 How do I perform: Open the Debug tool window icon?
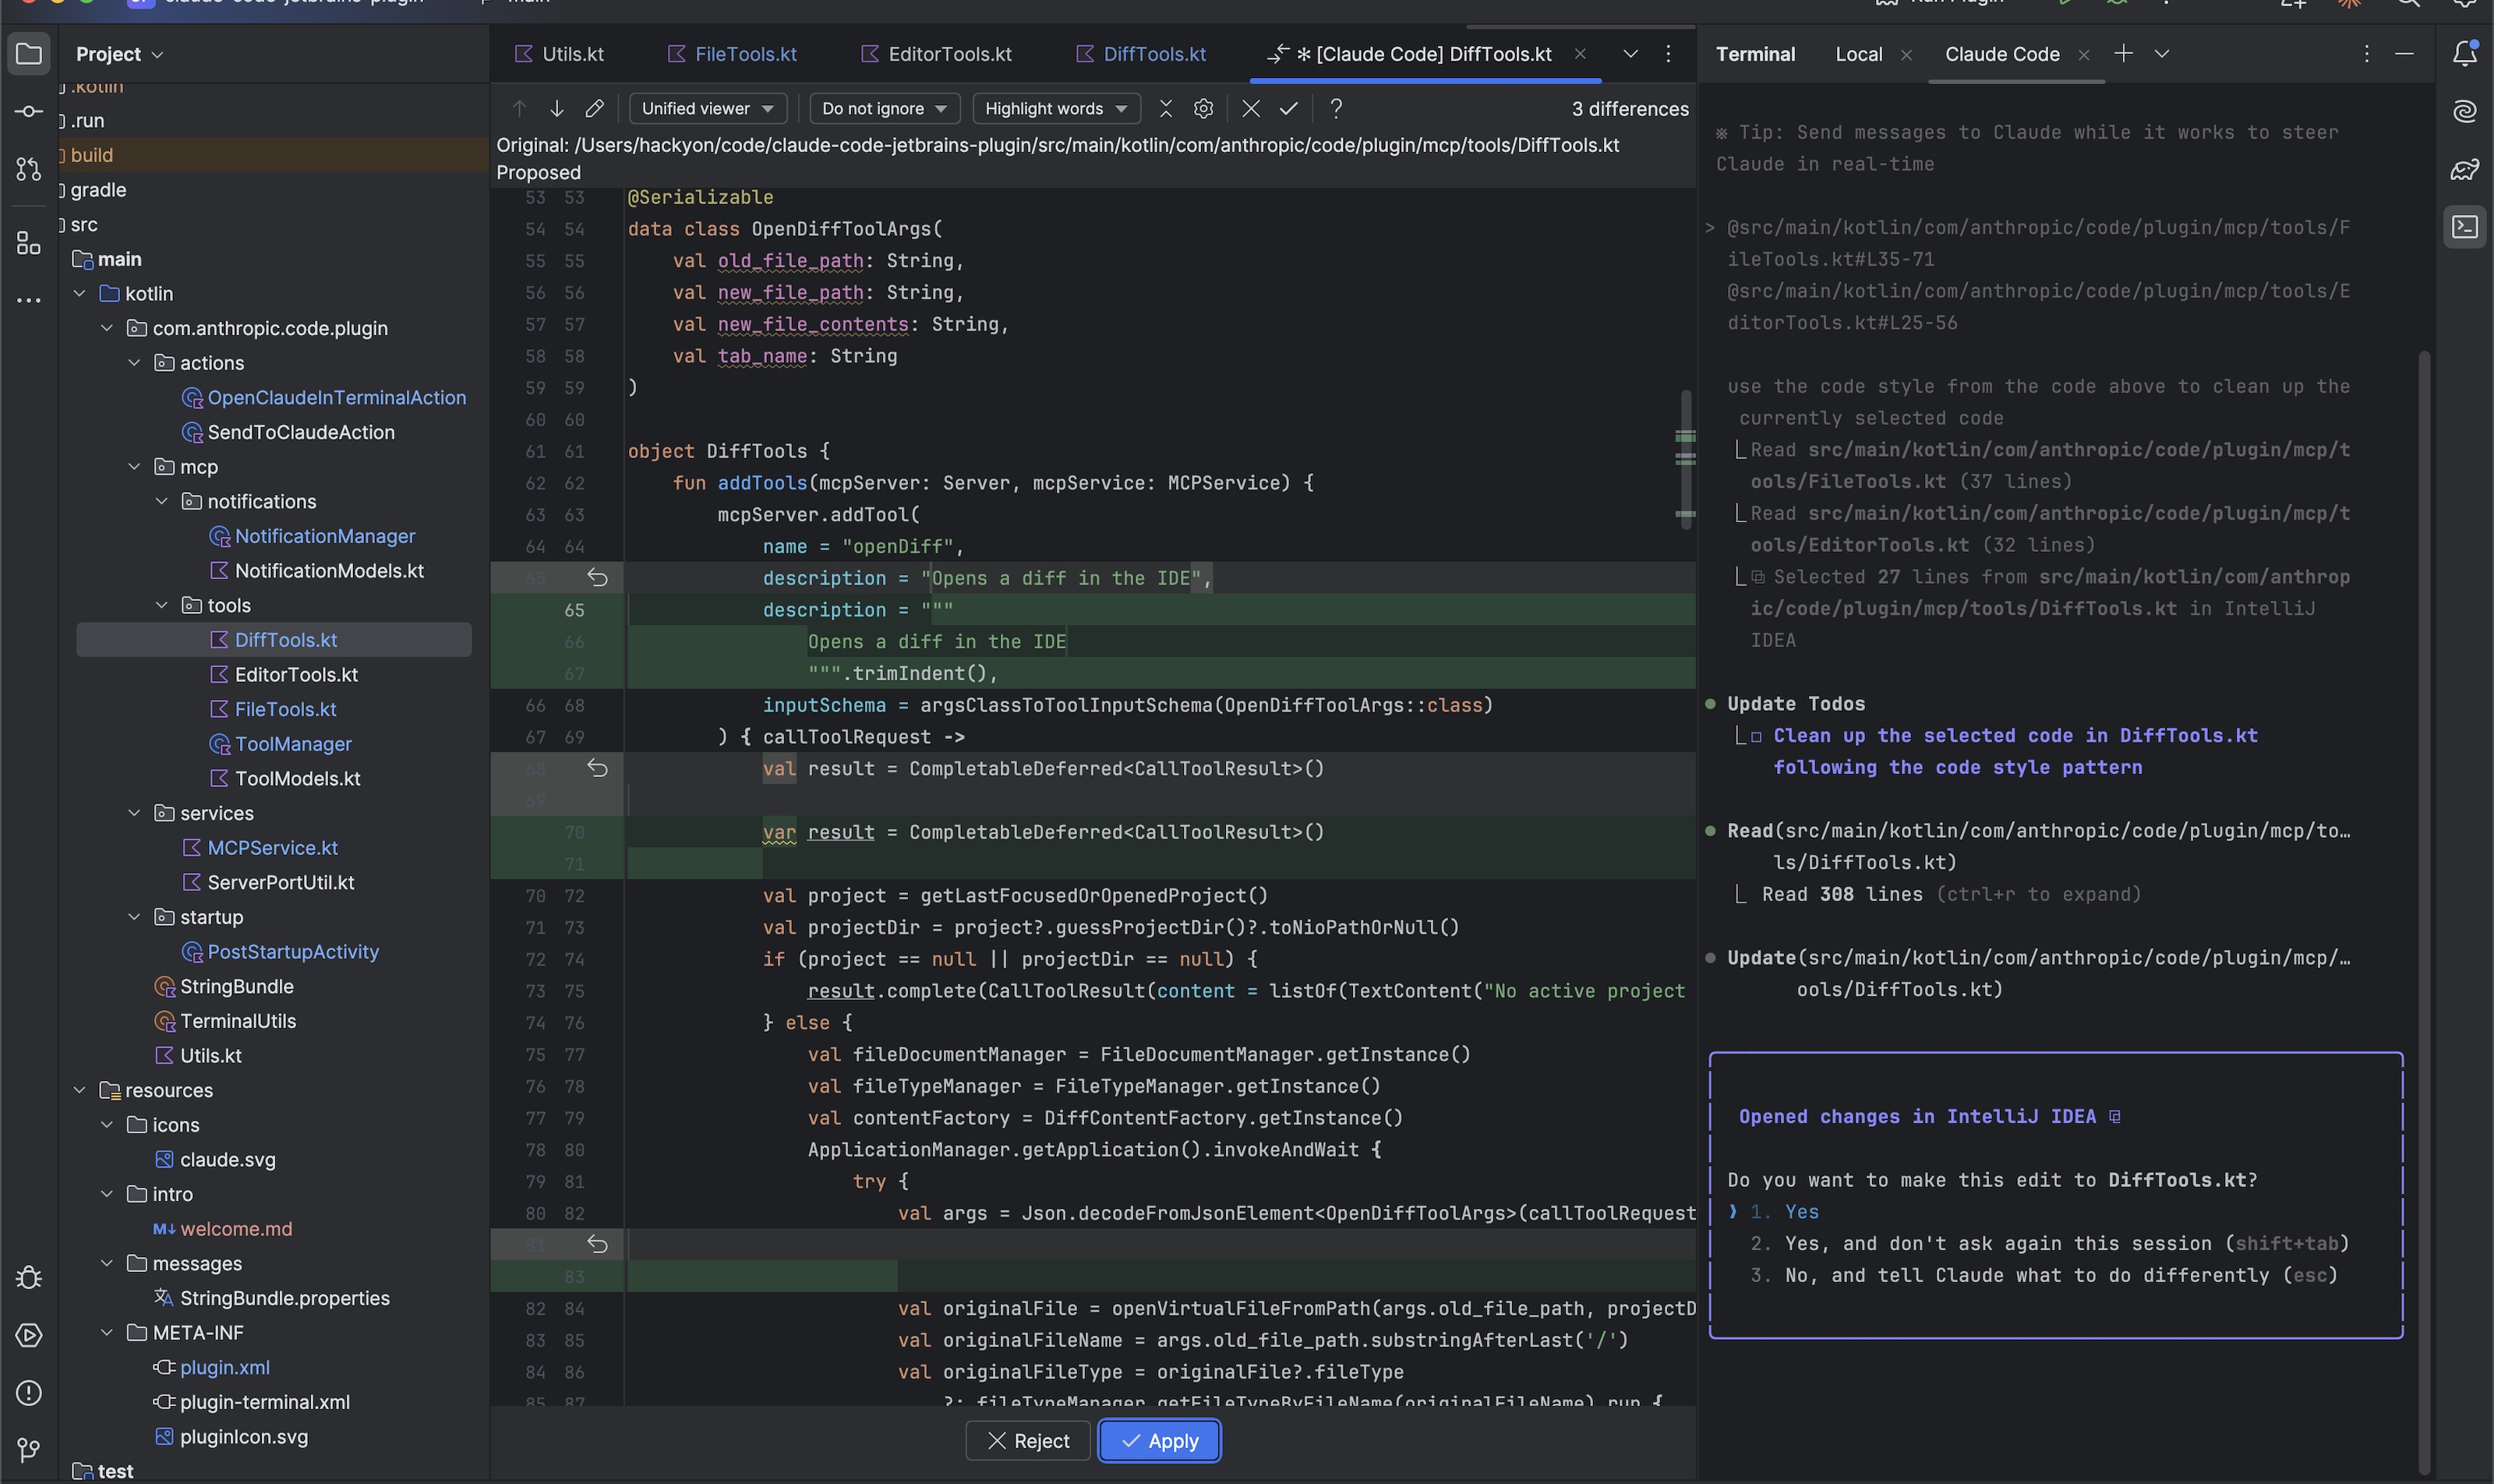click(x=29, y=1277)
